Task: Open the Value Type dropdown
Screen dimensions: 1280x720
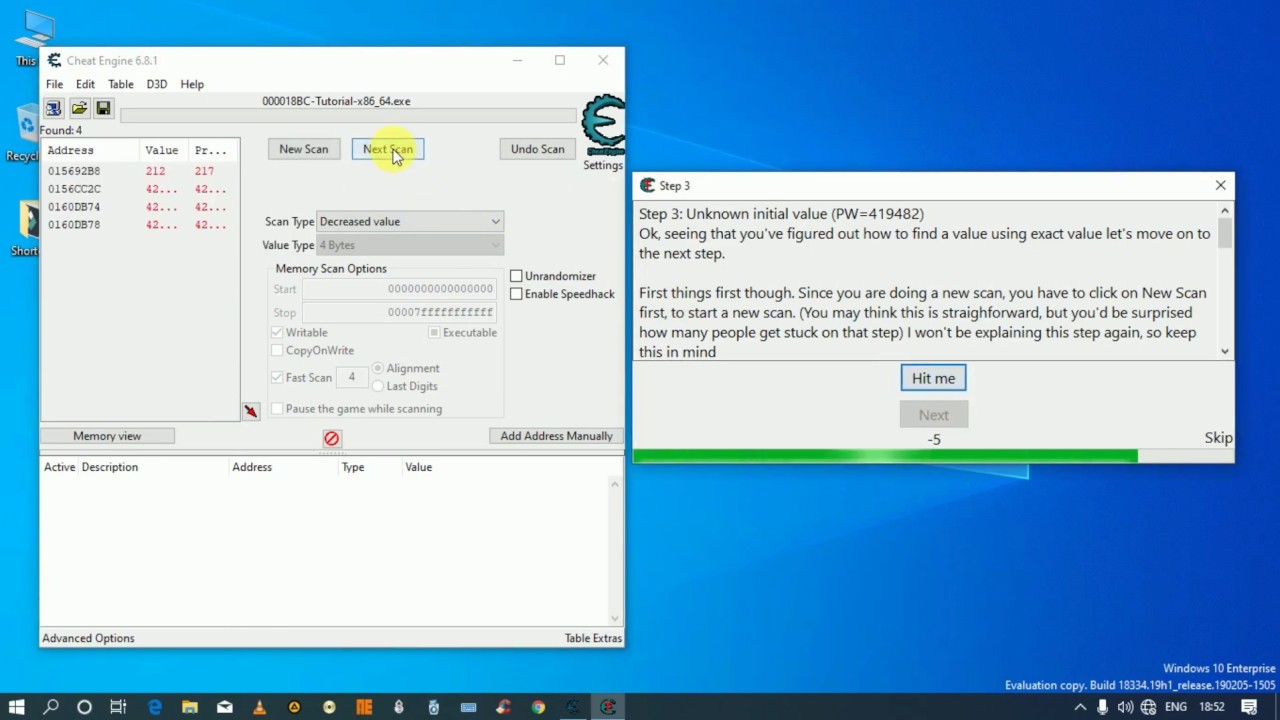Action: pos(410,245)
